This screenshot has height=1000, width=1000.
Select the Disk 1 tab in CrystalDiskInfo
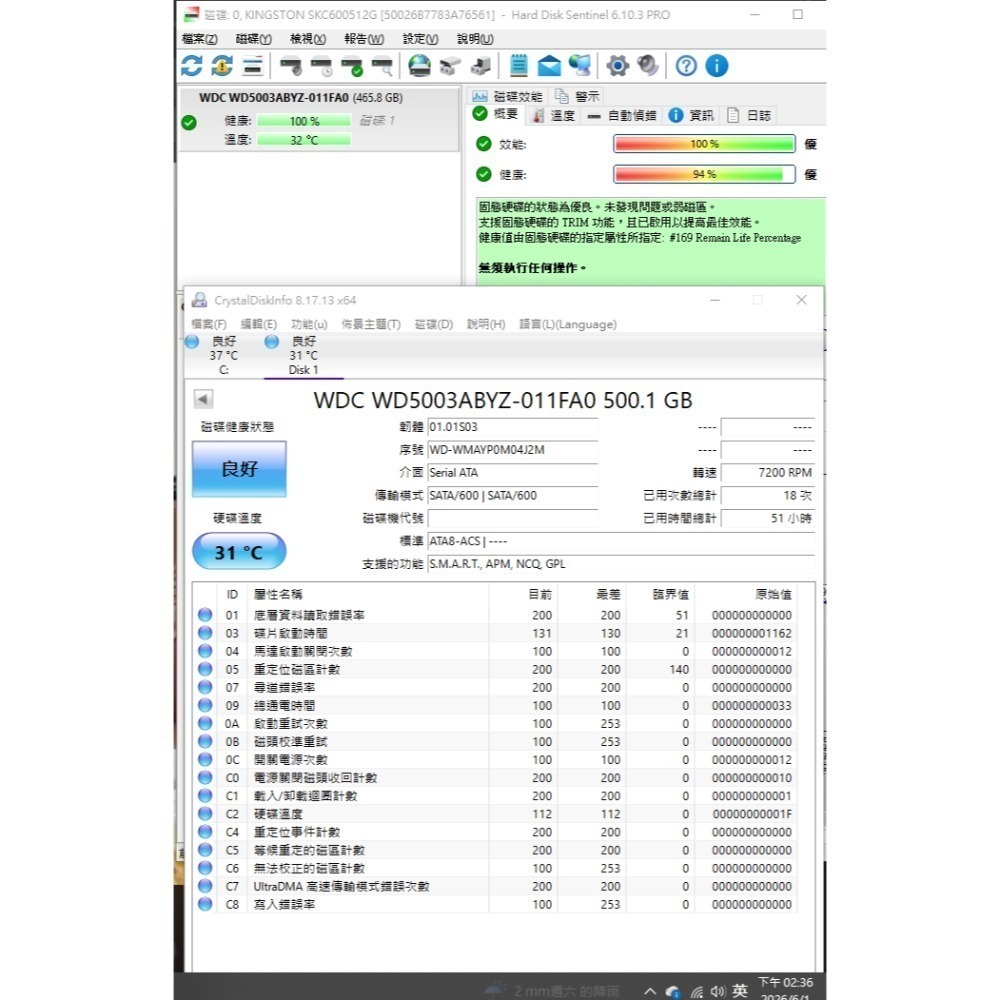pyautogui.click(x=304, y=355)
